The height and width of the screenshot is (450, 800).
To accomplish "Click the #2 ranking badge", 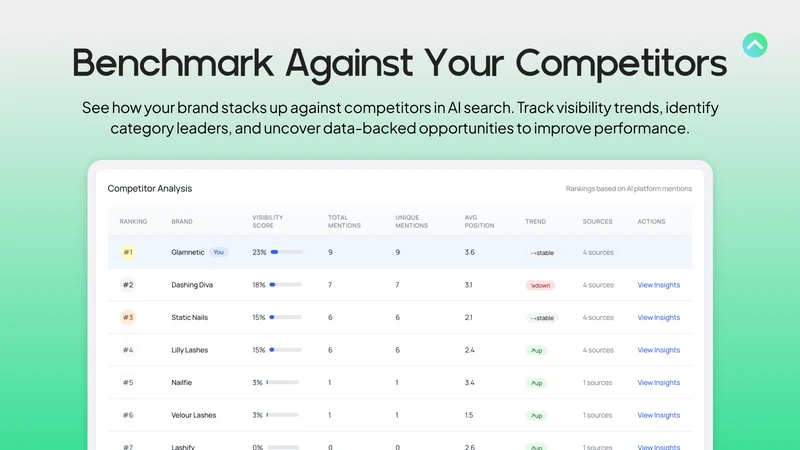I will coord(128,285).
